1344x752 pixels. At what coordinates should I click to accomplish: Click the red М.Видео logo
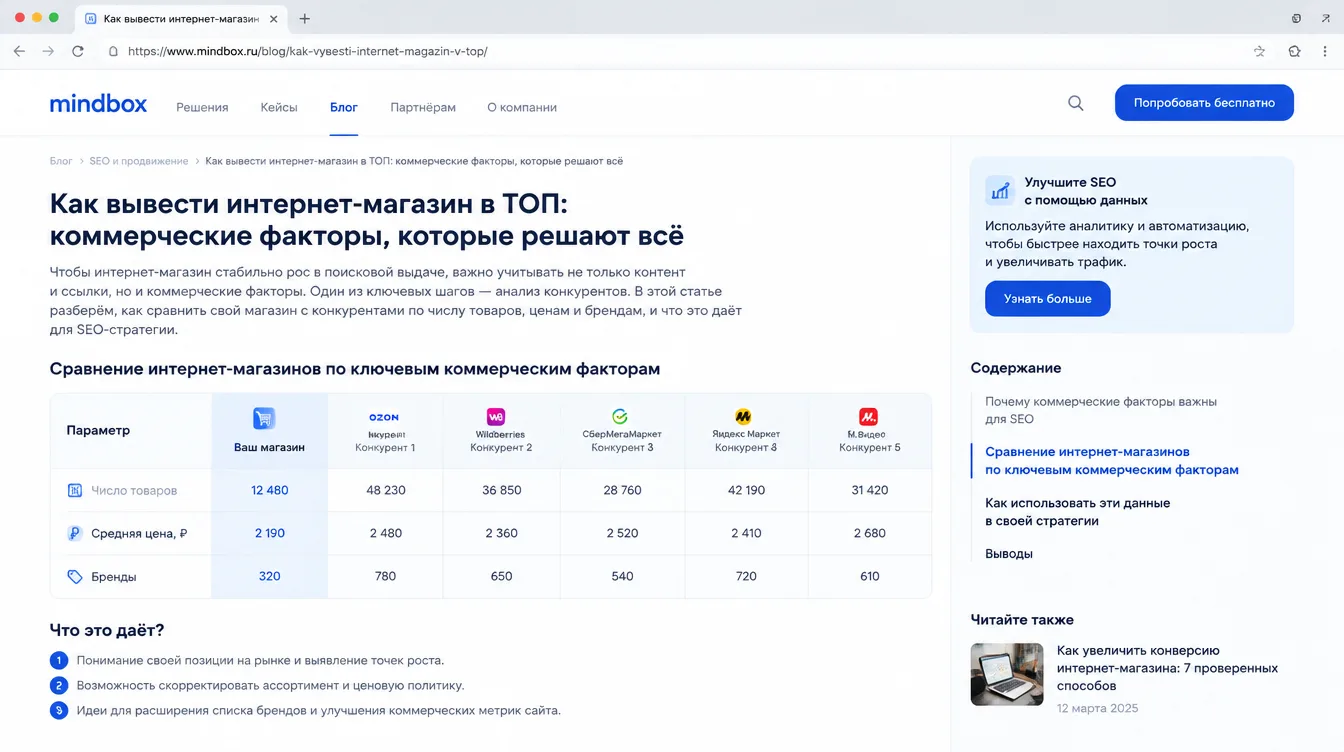pyautogui.click(x=868, y=416)
